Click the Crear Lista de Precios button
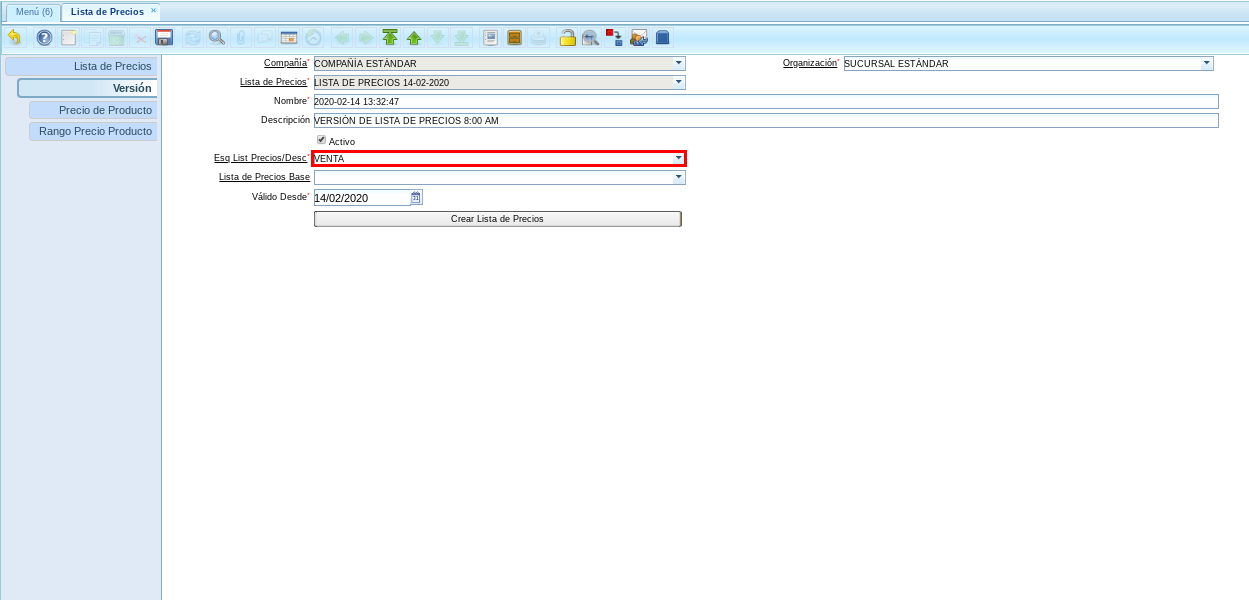Viewport: 1249px width, 600px height. pos(497,218)
